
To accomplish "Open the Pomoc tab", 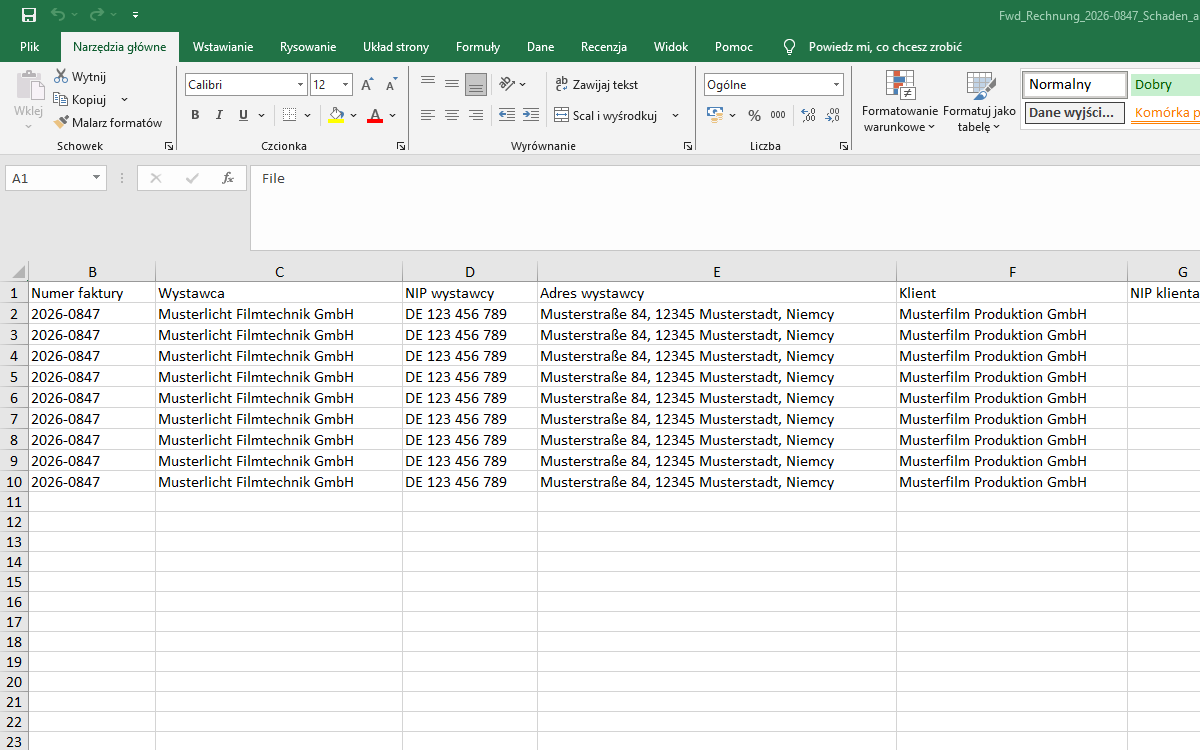I will click(734, 47).
